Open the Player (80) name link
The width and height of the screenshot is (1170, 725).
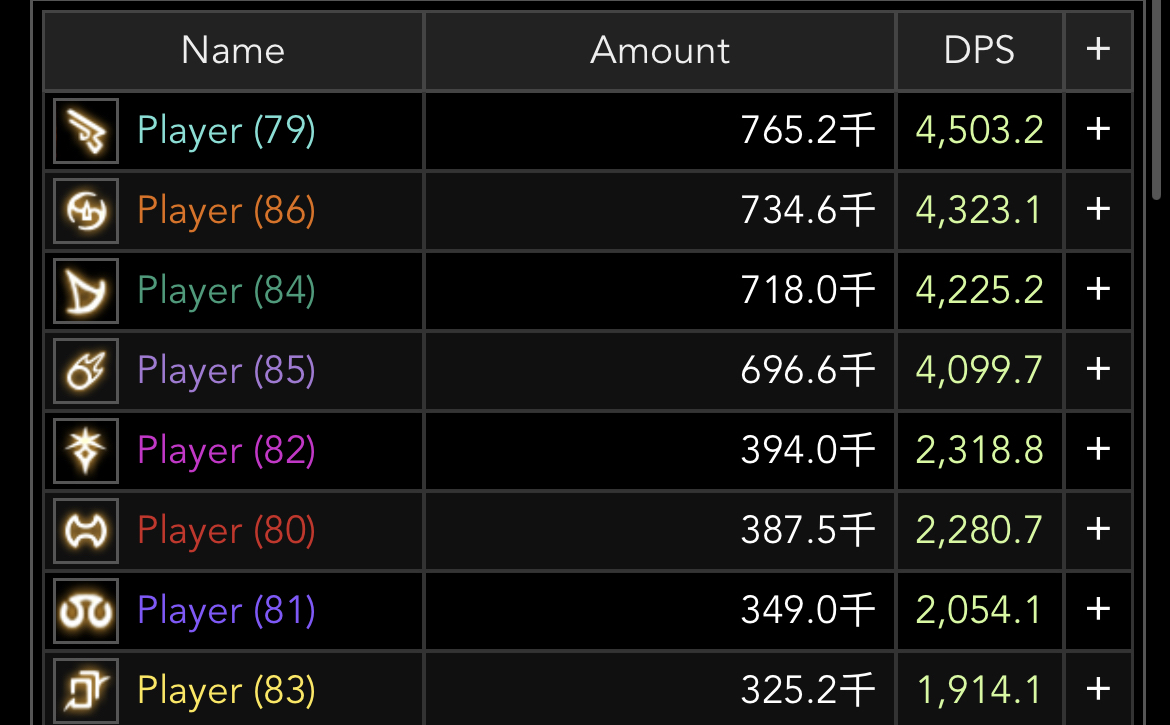[226, 531]
